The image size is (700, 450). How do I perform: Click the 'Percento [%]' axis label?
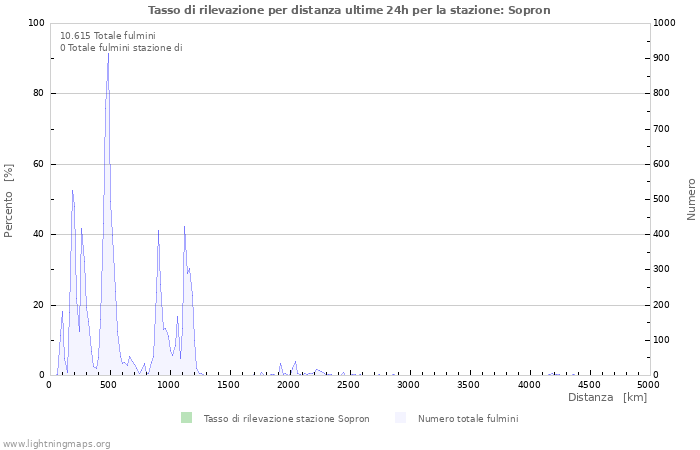coord(8,200)
